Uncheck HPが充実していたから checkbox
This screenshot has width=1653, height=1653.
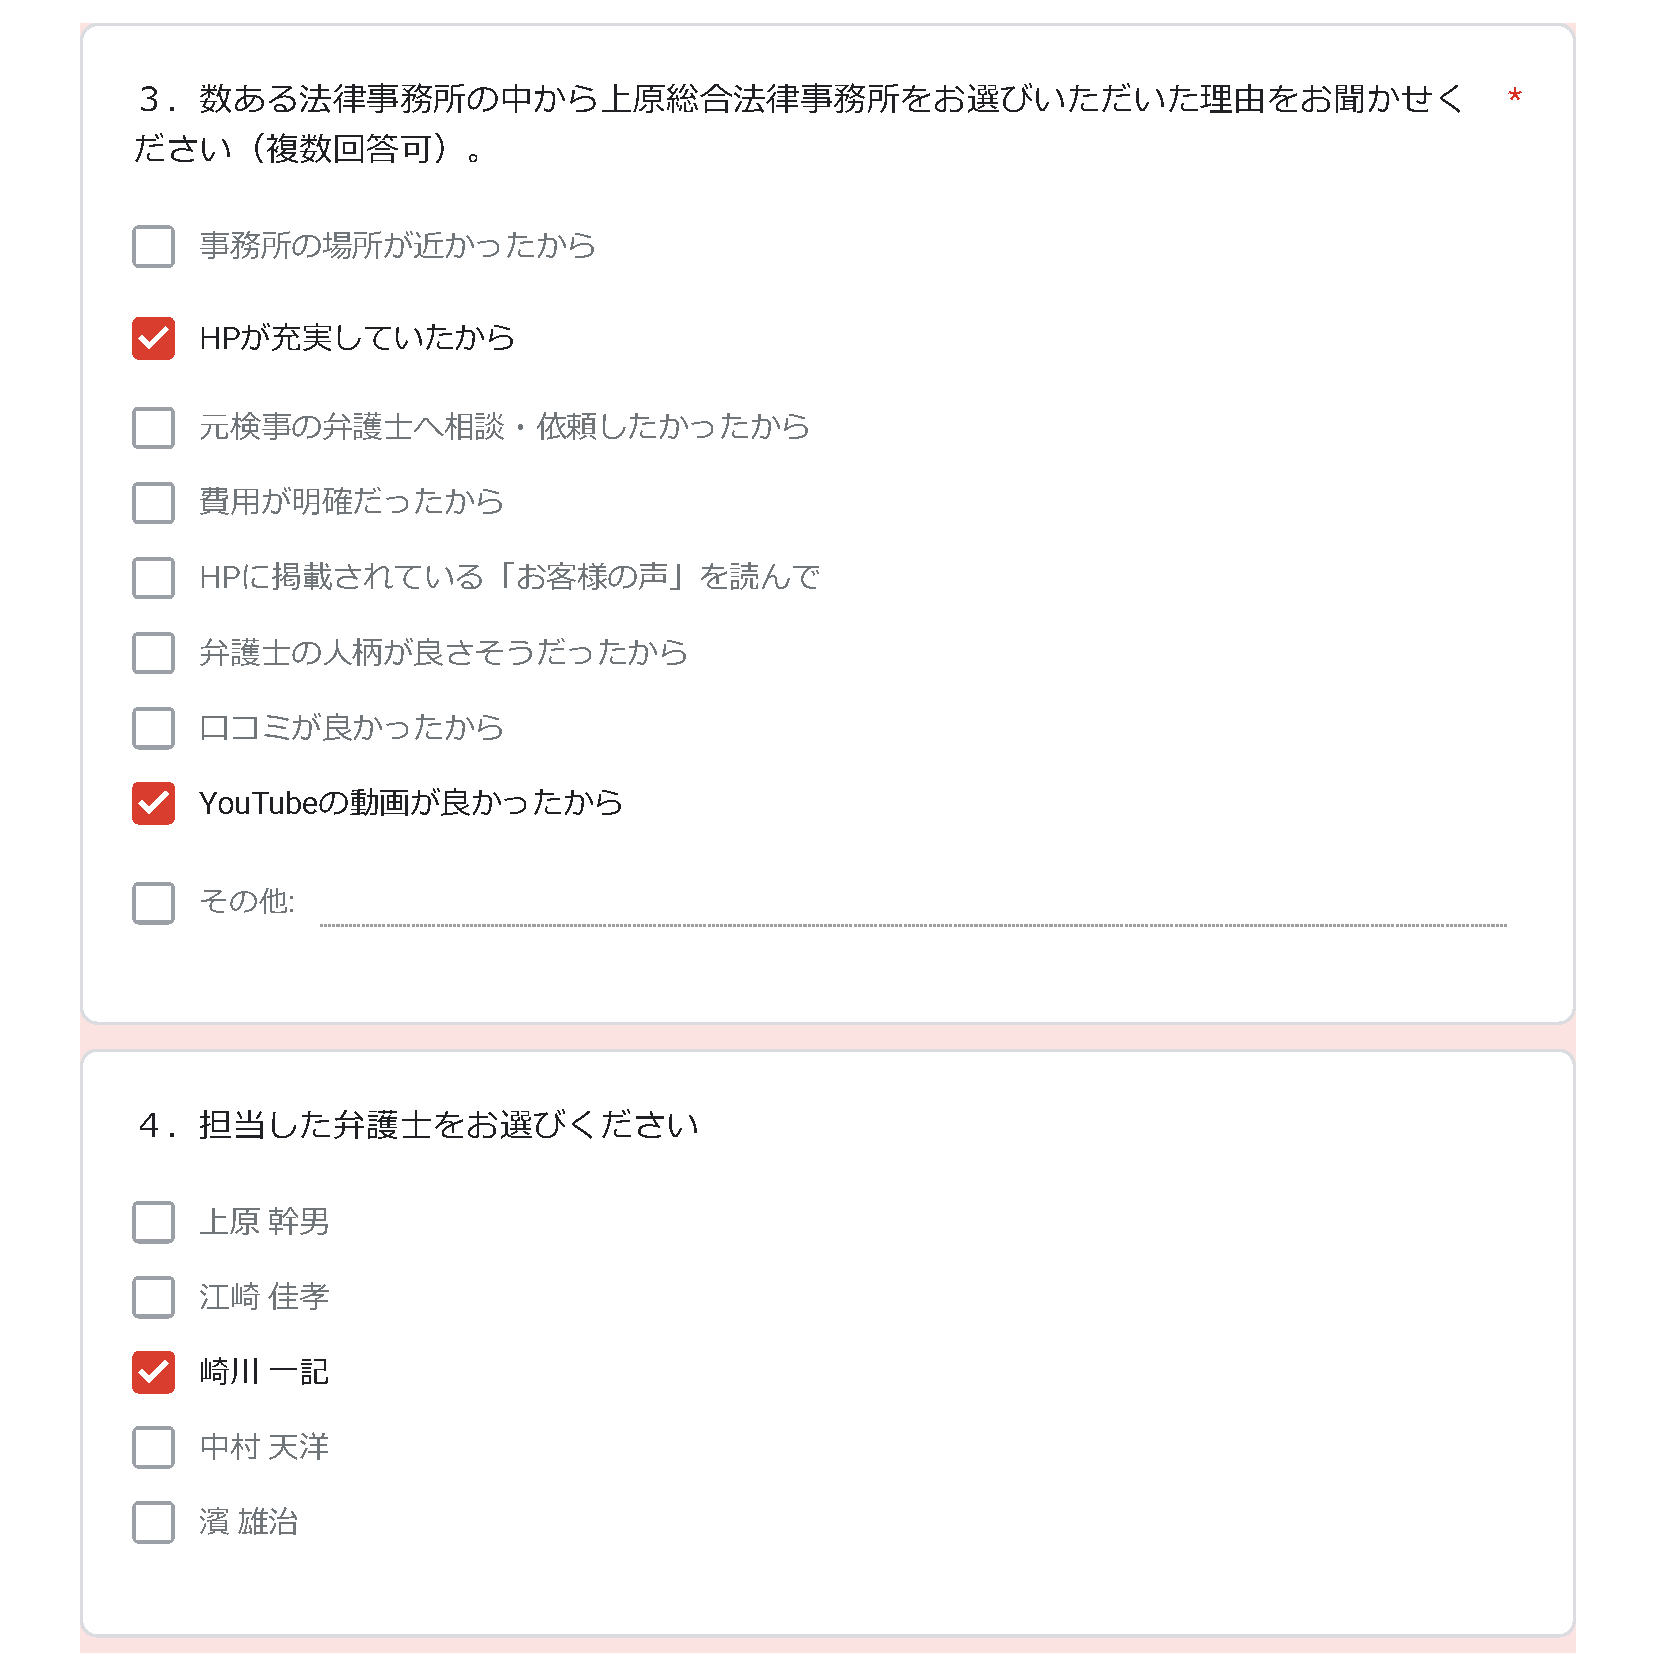(x=153, y=338)
